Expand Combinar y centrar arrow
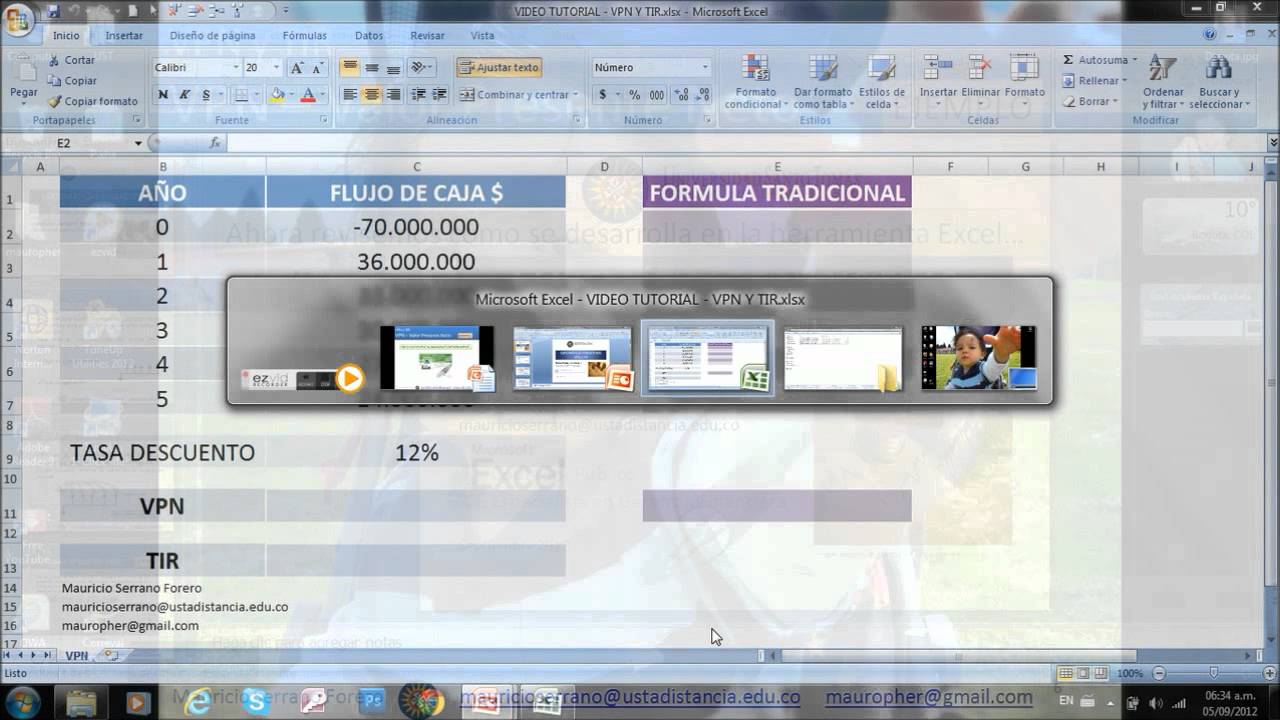The image size is (1280, 720). (575, 95)
